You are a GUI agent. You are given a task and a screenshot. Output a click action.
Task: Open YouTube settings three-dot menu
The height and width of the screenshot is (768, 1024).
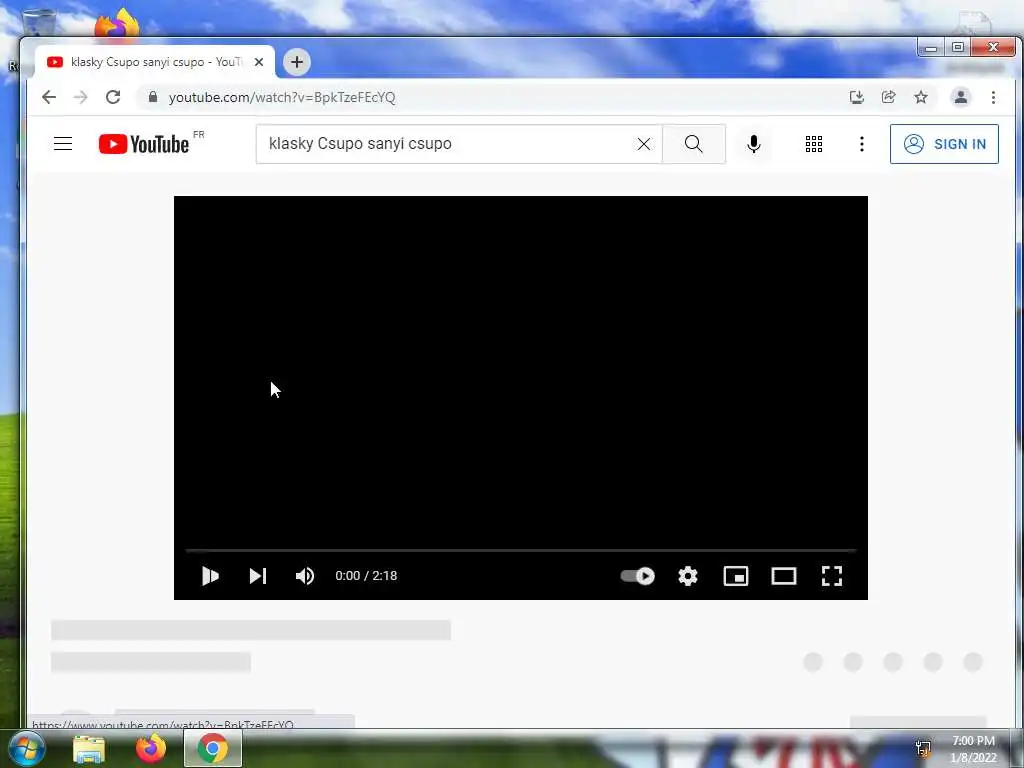[862, 144]
